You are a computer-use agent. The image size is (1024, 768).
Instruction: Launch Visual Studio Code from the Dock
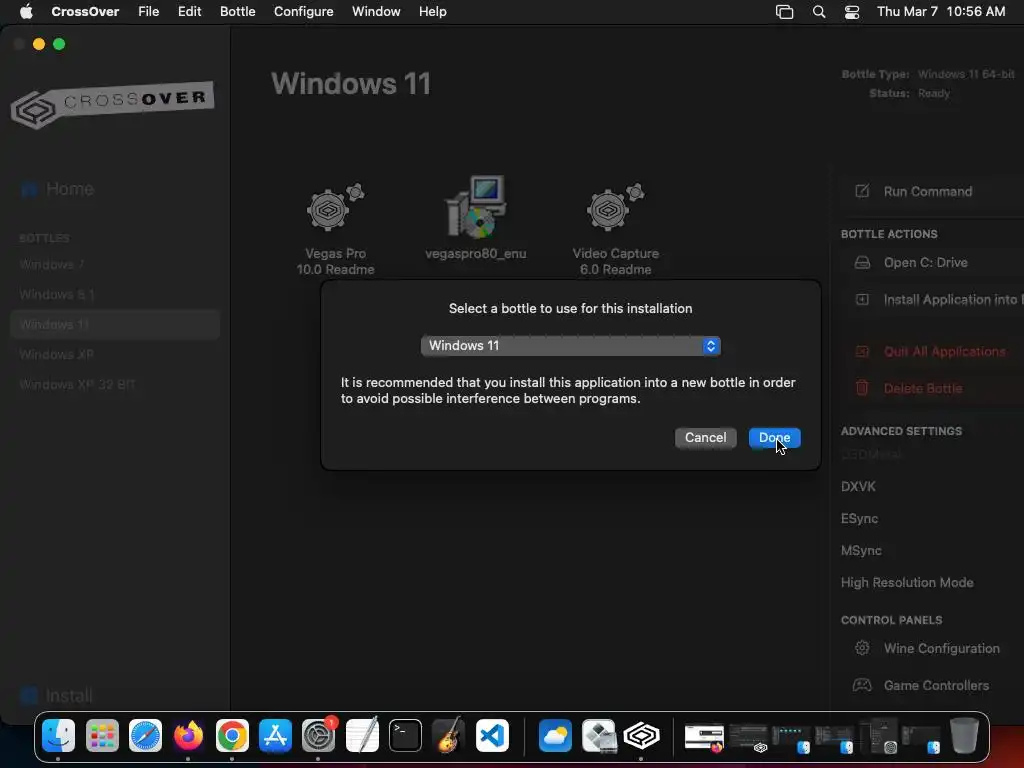click(x=492, y=736)
